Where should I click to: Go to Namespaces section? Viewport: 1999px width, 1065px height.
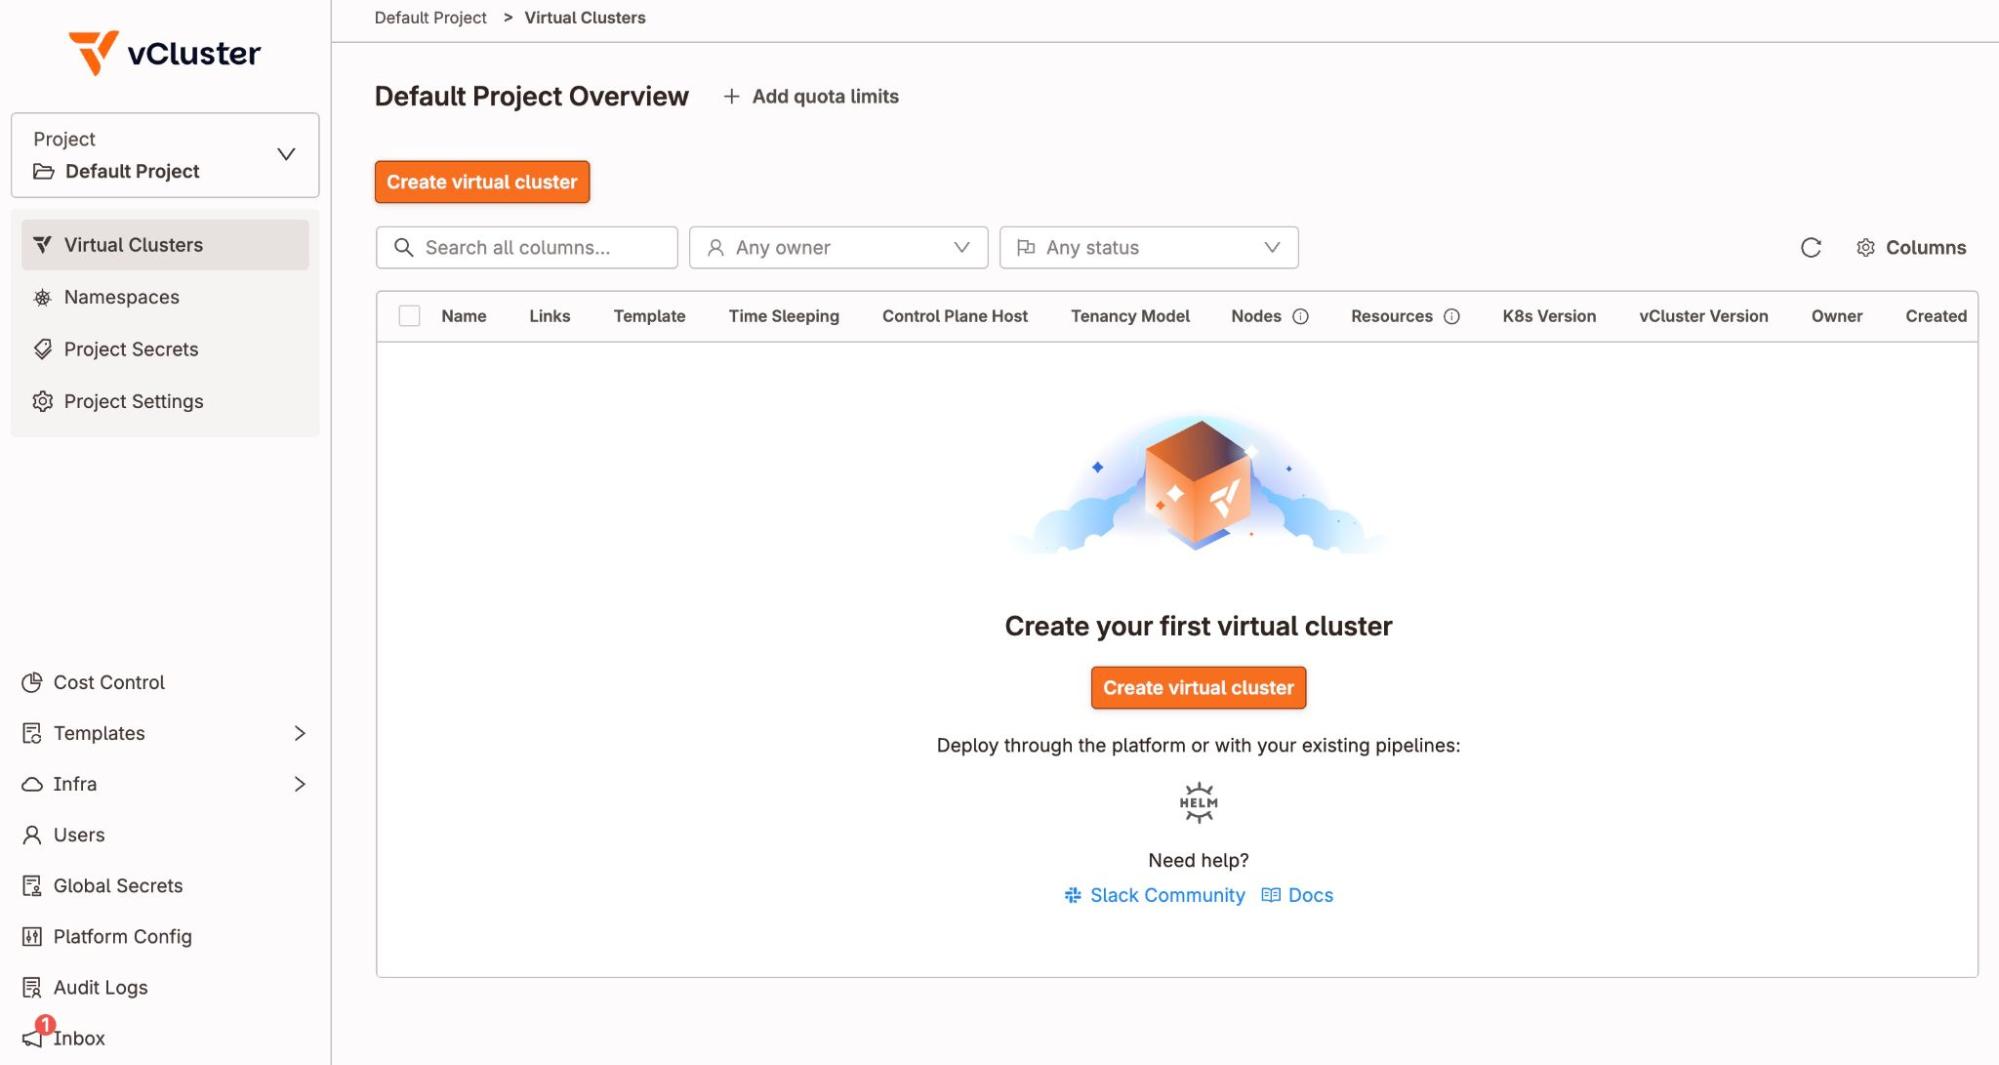[165, 297]
